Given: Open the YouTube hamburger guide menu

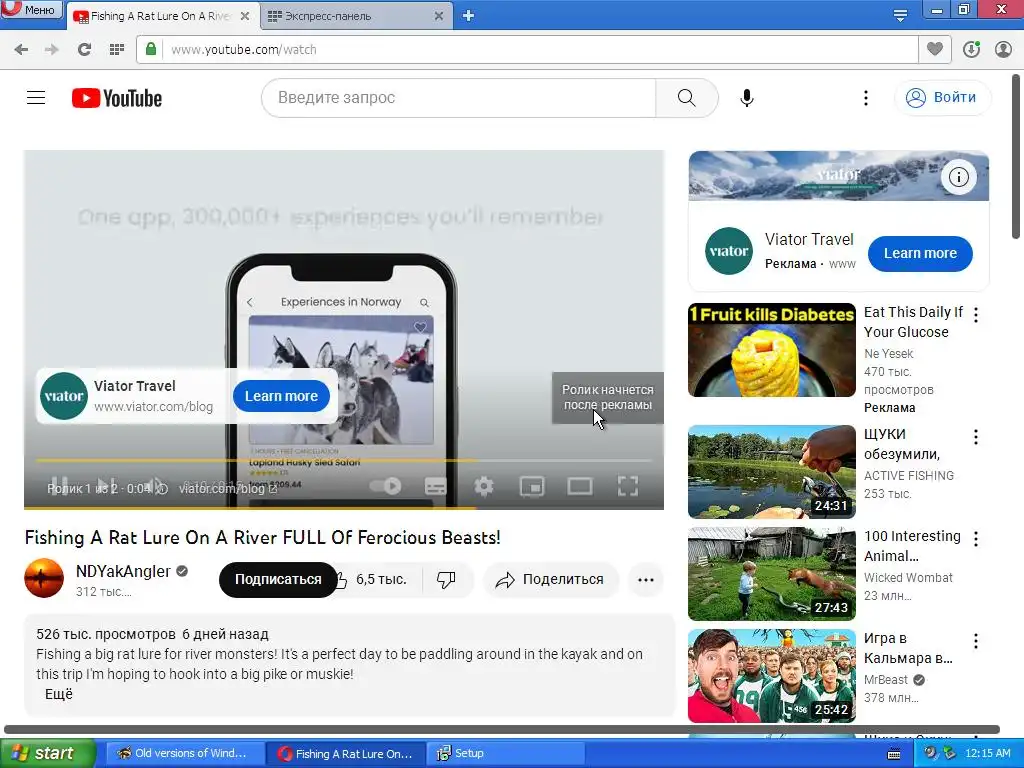Looking at the screenshot, I should coord(36,98).
